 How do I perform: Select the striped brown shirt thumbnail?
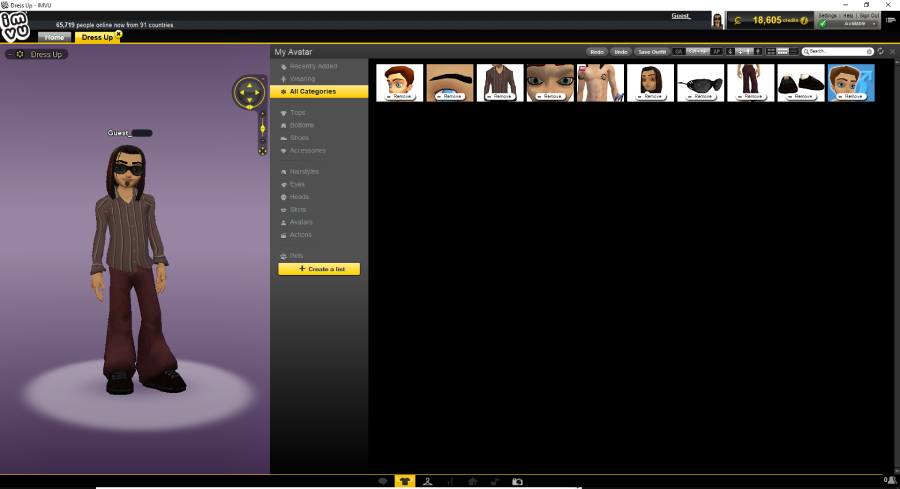(500, 83)
